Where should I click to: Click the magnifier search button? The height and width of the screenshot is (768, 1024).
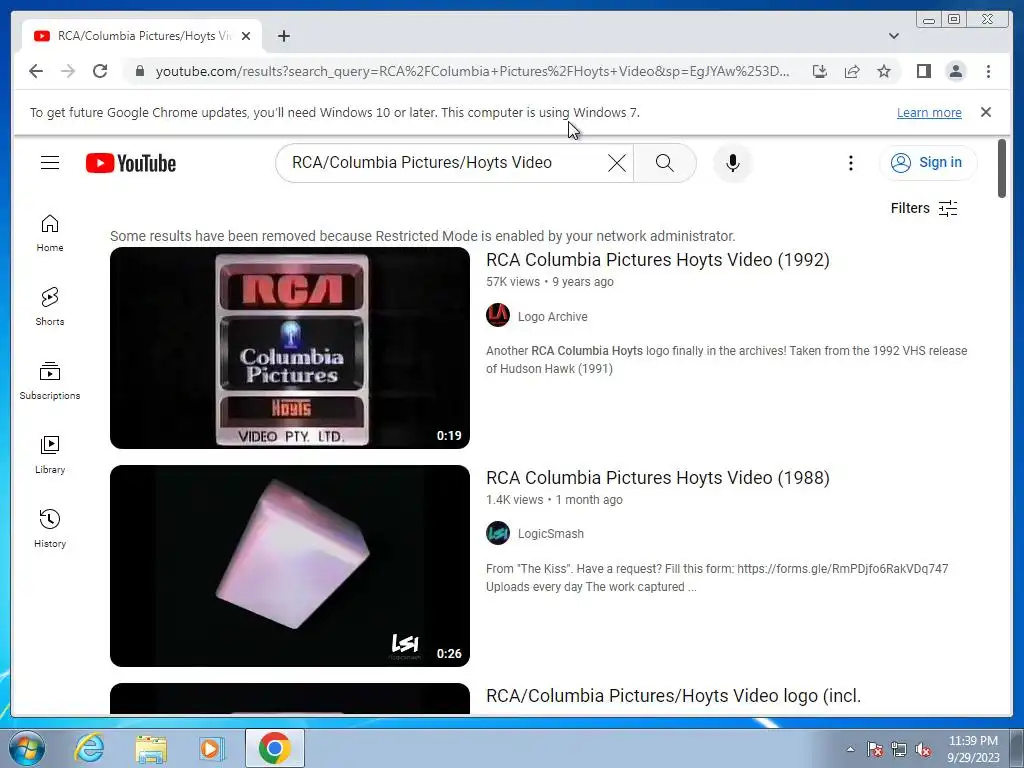click(x=664, y=163)
